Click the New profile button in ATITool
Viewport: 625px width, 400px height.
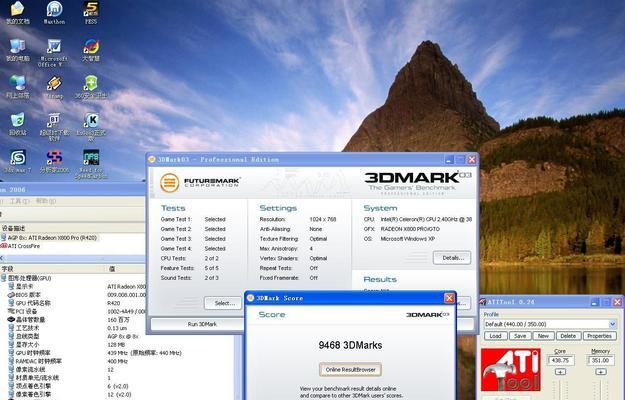(544, 336)
